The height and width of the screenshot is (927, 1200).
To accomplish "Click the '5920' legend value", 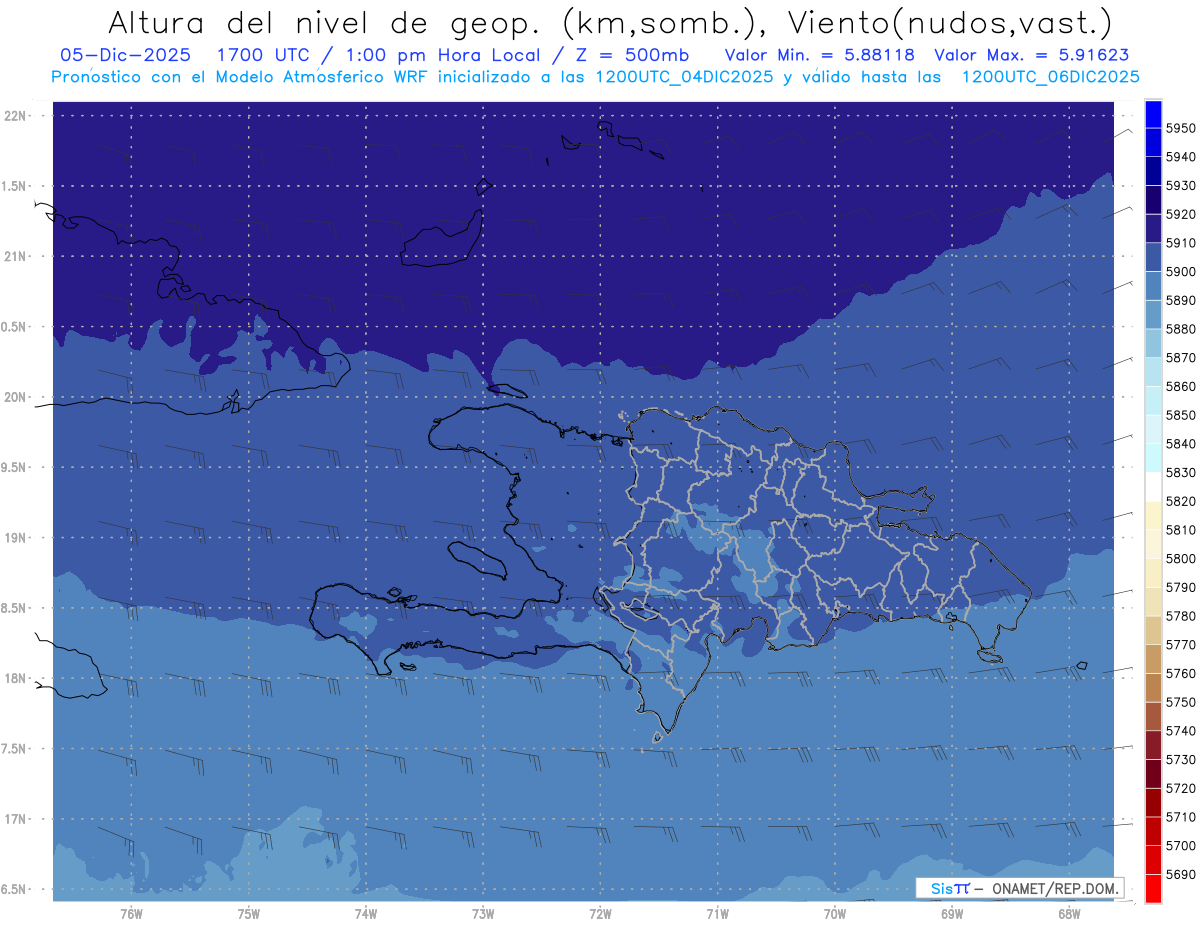I will [1180, 214].
